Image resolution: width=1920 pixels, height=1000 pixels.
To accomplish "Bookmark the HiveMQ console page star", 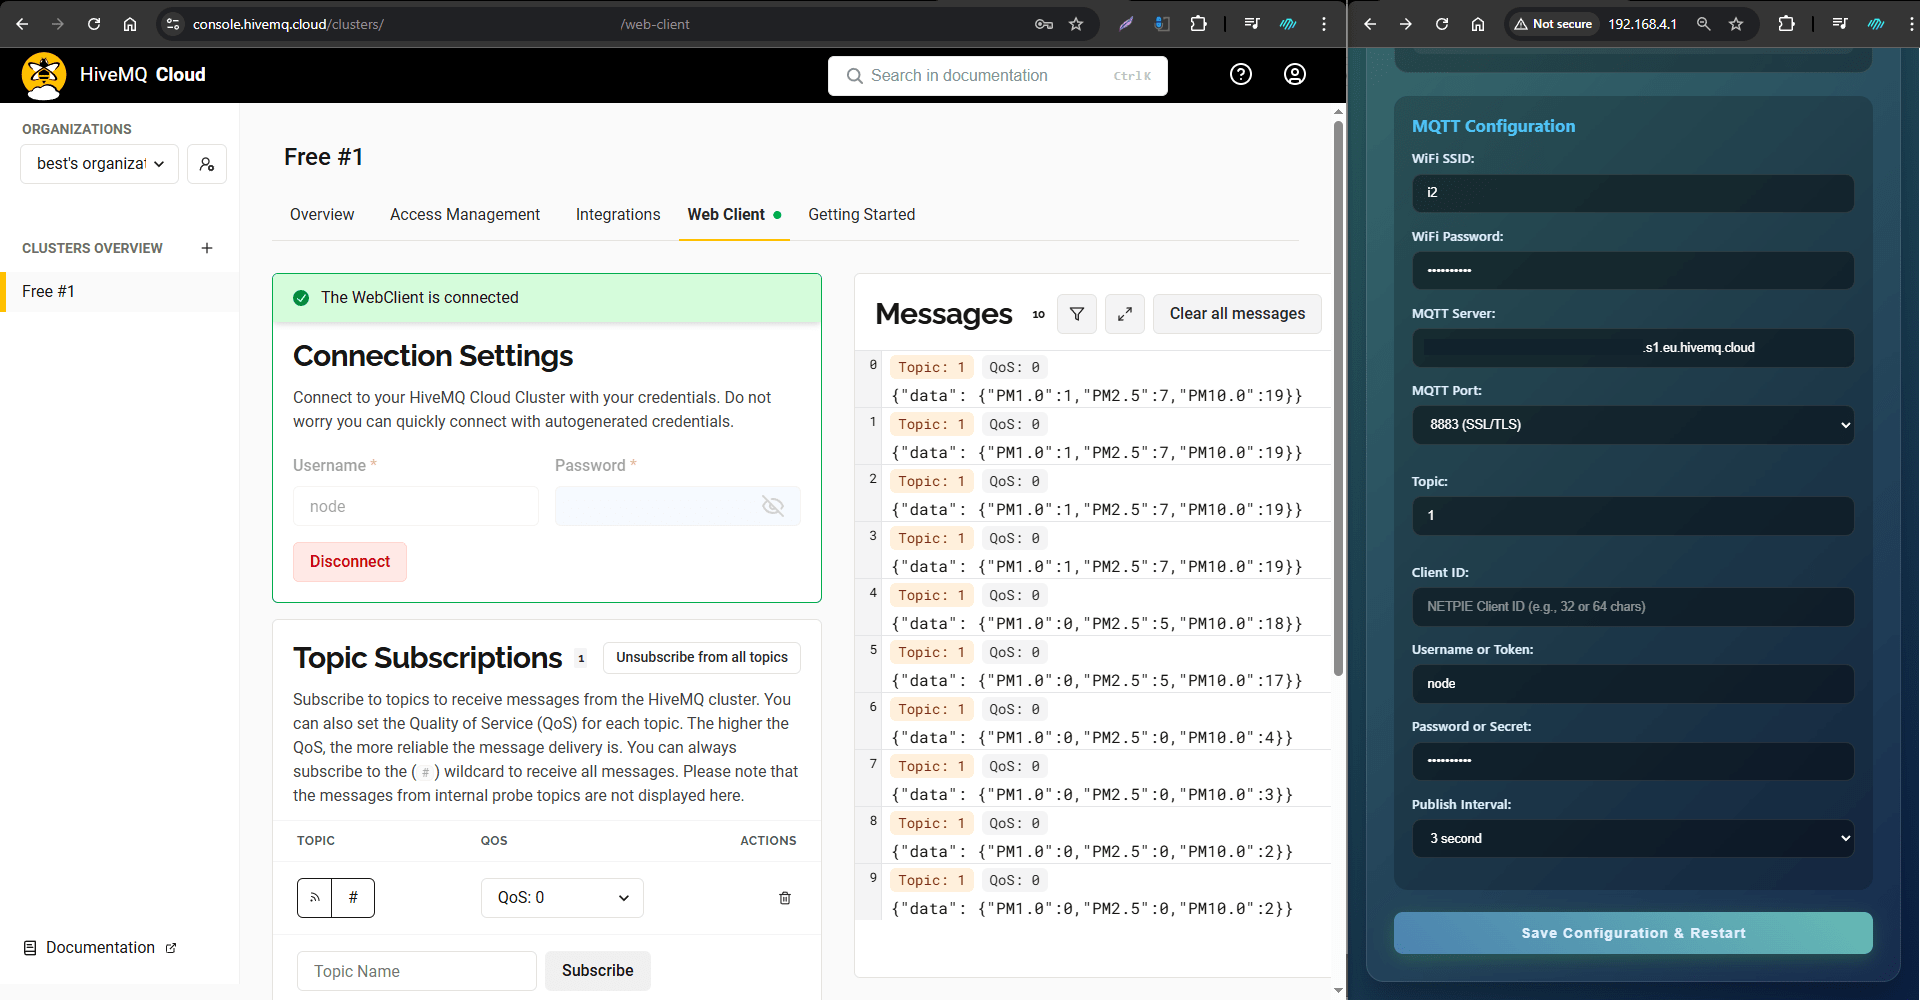I will tap(1076, 24).
